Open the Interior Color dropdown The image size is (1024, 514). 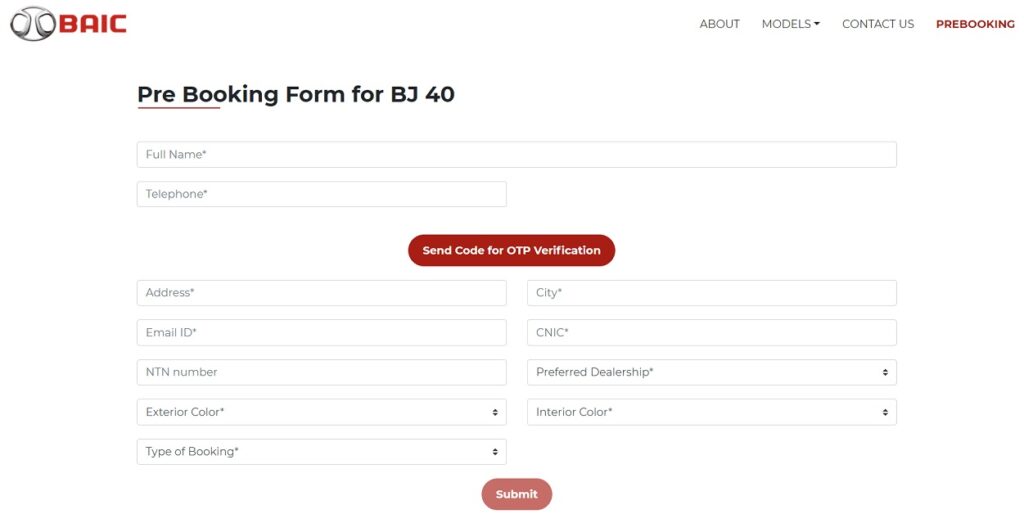pos(712,412)
